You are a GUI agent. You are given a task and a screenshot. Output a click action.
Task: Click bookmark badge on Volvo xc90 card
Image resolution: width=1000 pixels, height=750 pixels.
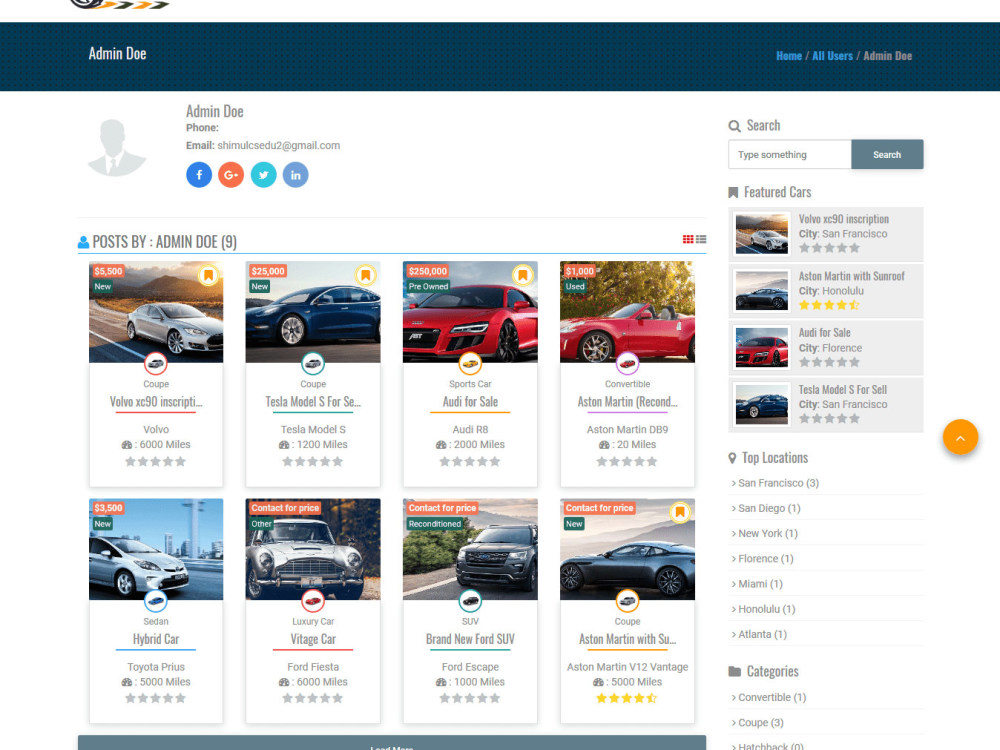pyautogui.click(x=208, y=276)
